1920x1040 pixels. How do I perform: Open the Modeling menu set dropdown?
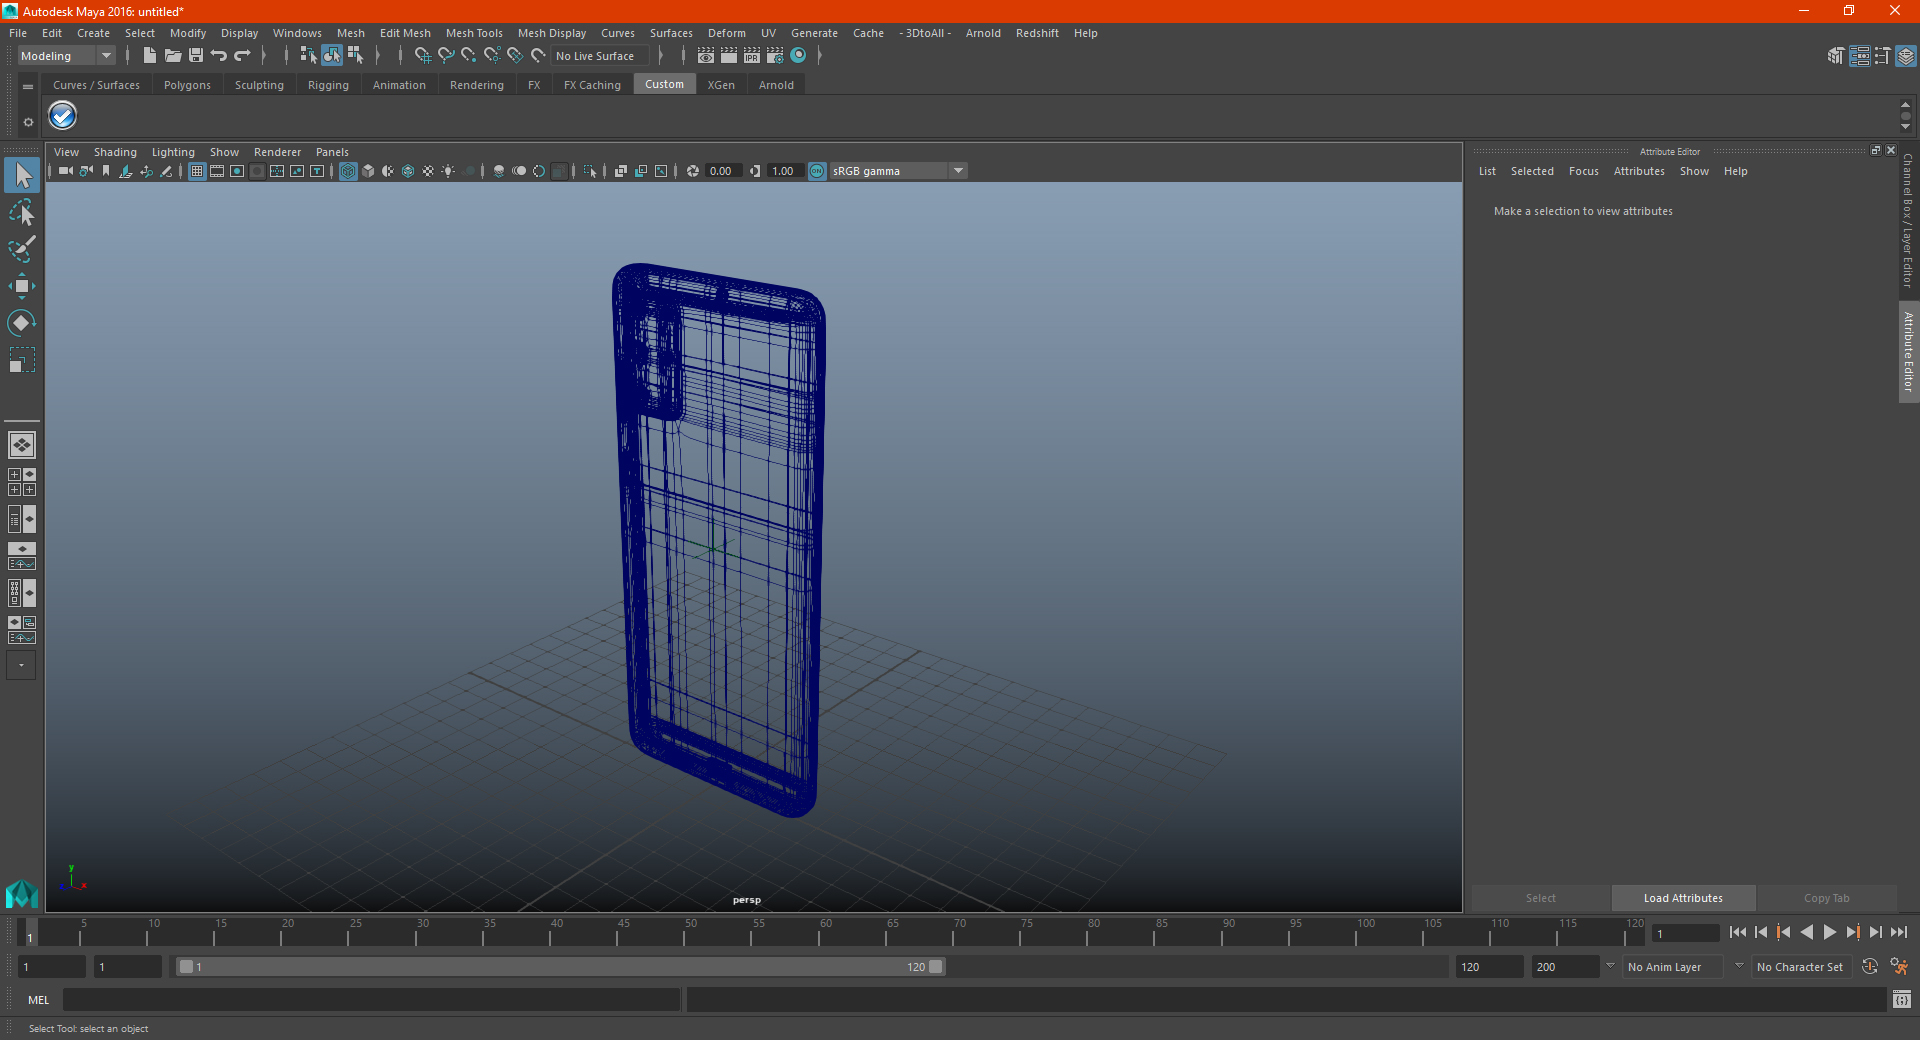coord(67,56)
